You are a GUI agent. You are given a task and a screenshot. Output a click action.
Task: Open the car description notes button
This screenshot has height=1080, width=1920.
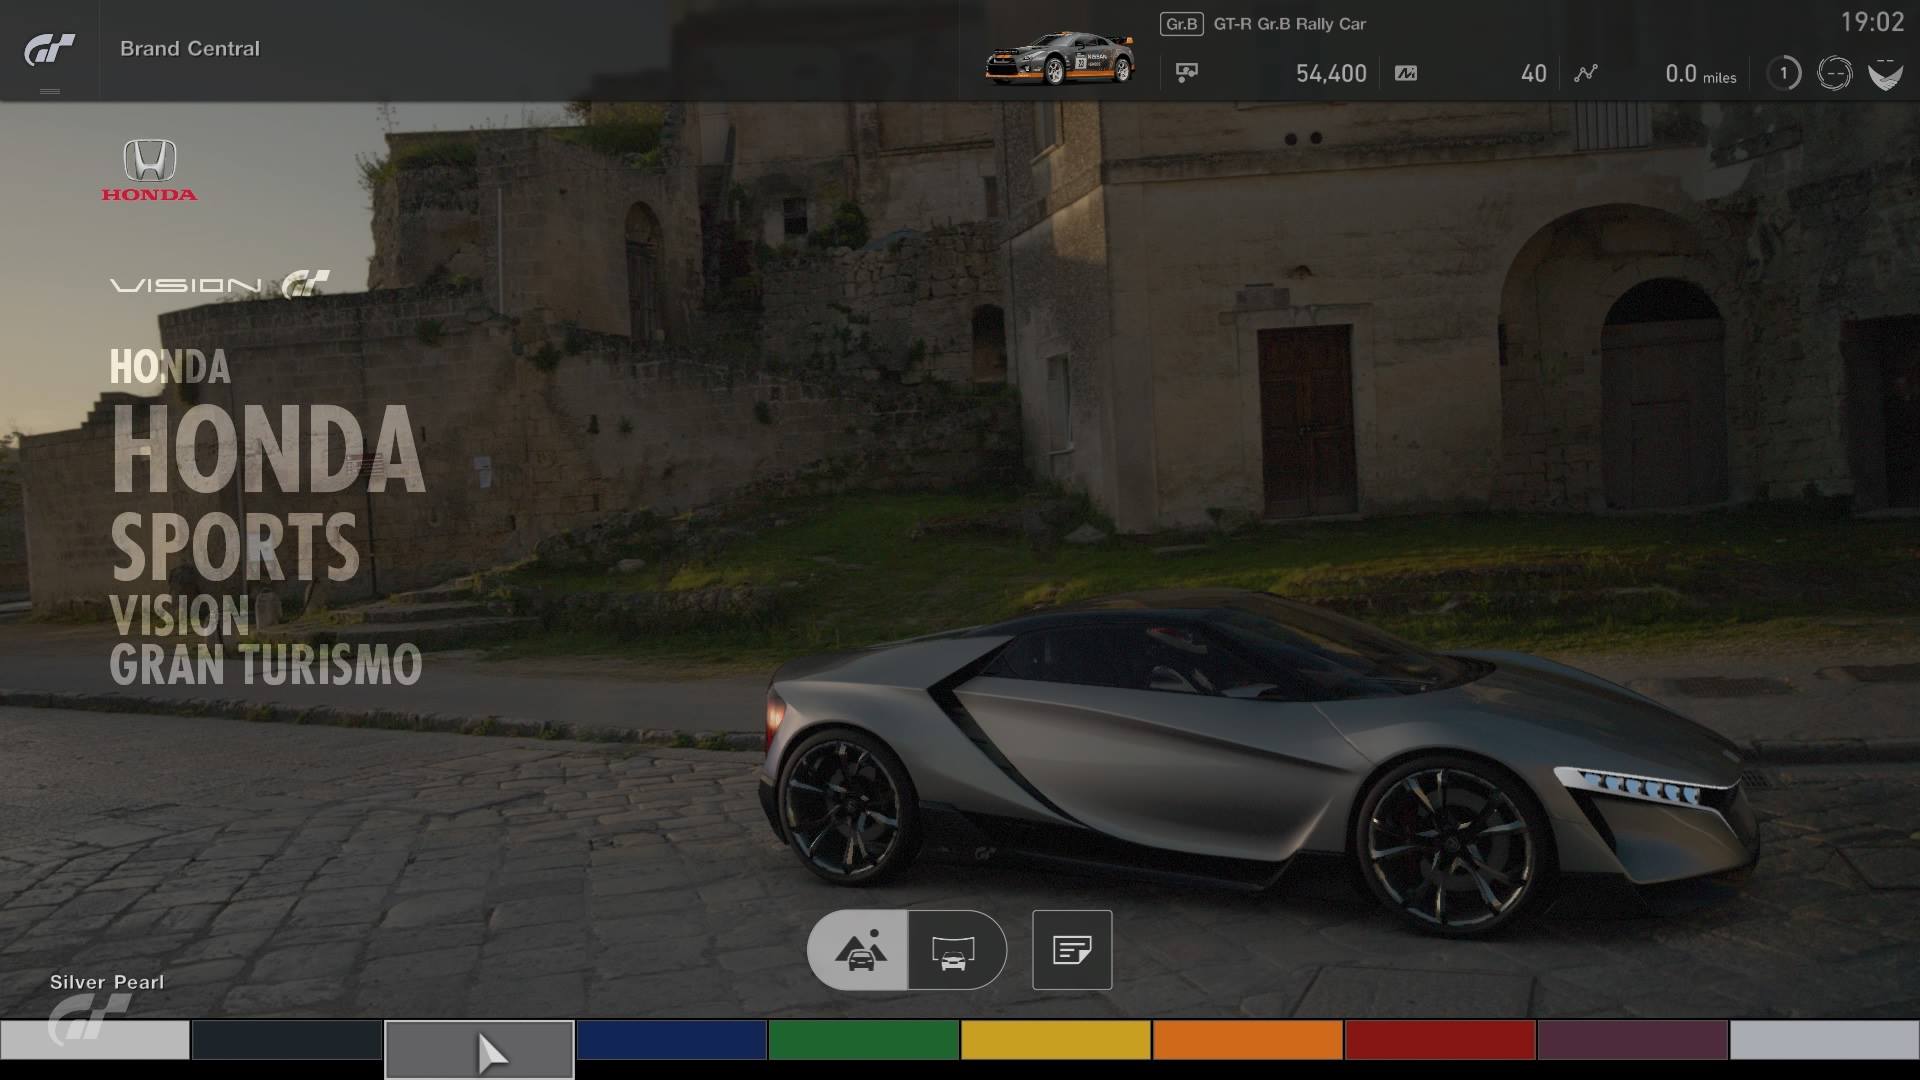[1071, 950]
